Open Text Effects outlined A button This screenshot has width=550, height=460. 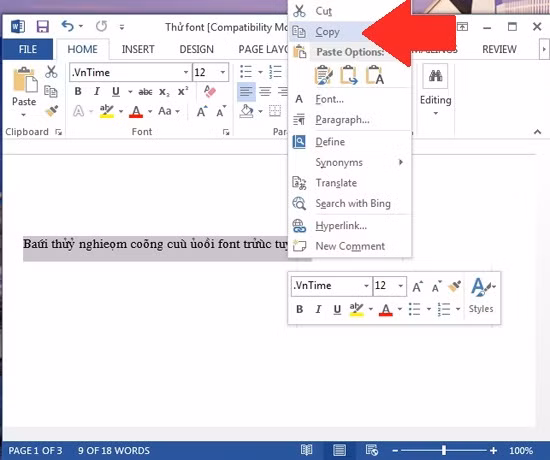point(79,111)
